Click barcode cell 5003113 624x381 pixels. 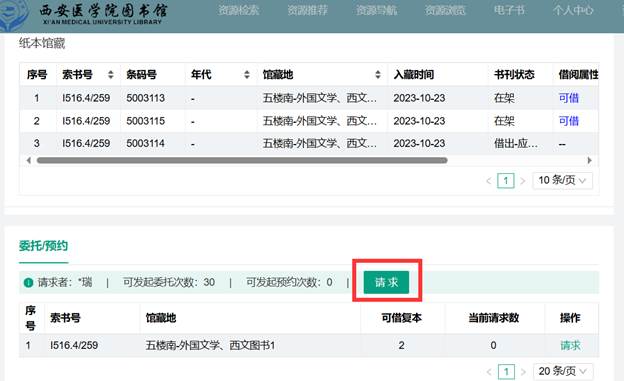[146, 98]
